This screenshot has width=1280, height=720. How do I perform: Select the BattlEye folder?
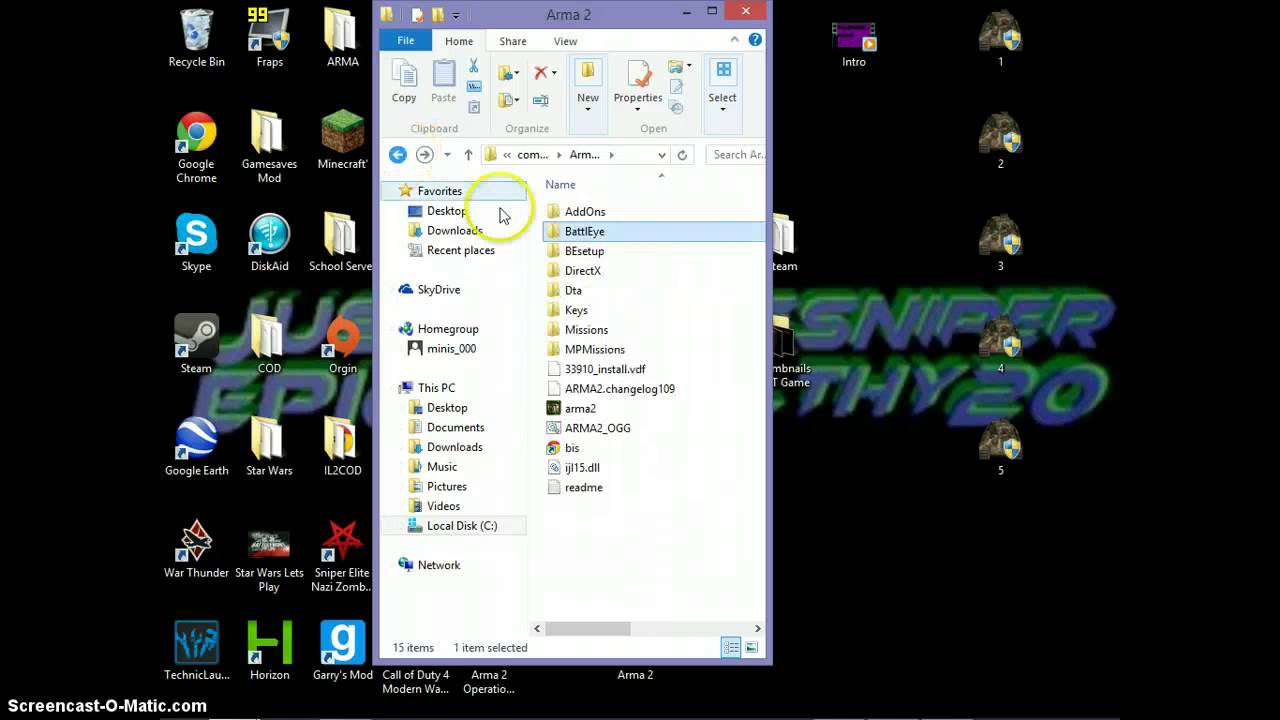(584, 231)
